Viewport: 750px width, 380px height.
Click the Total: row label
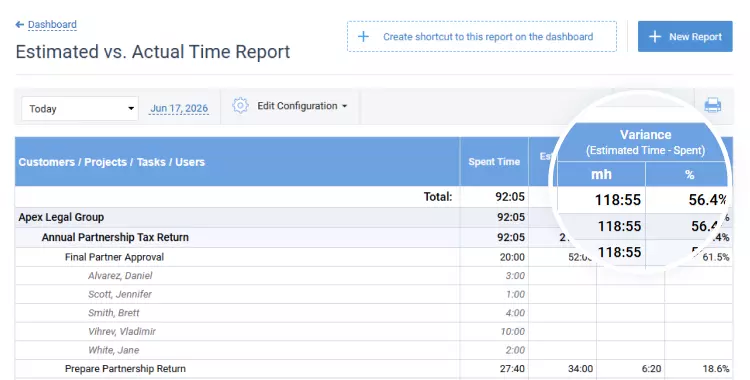[x=438, y=197]
